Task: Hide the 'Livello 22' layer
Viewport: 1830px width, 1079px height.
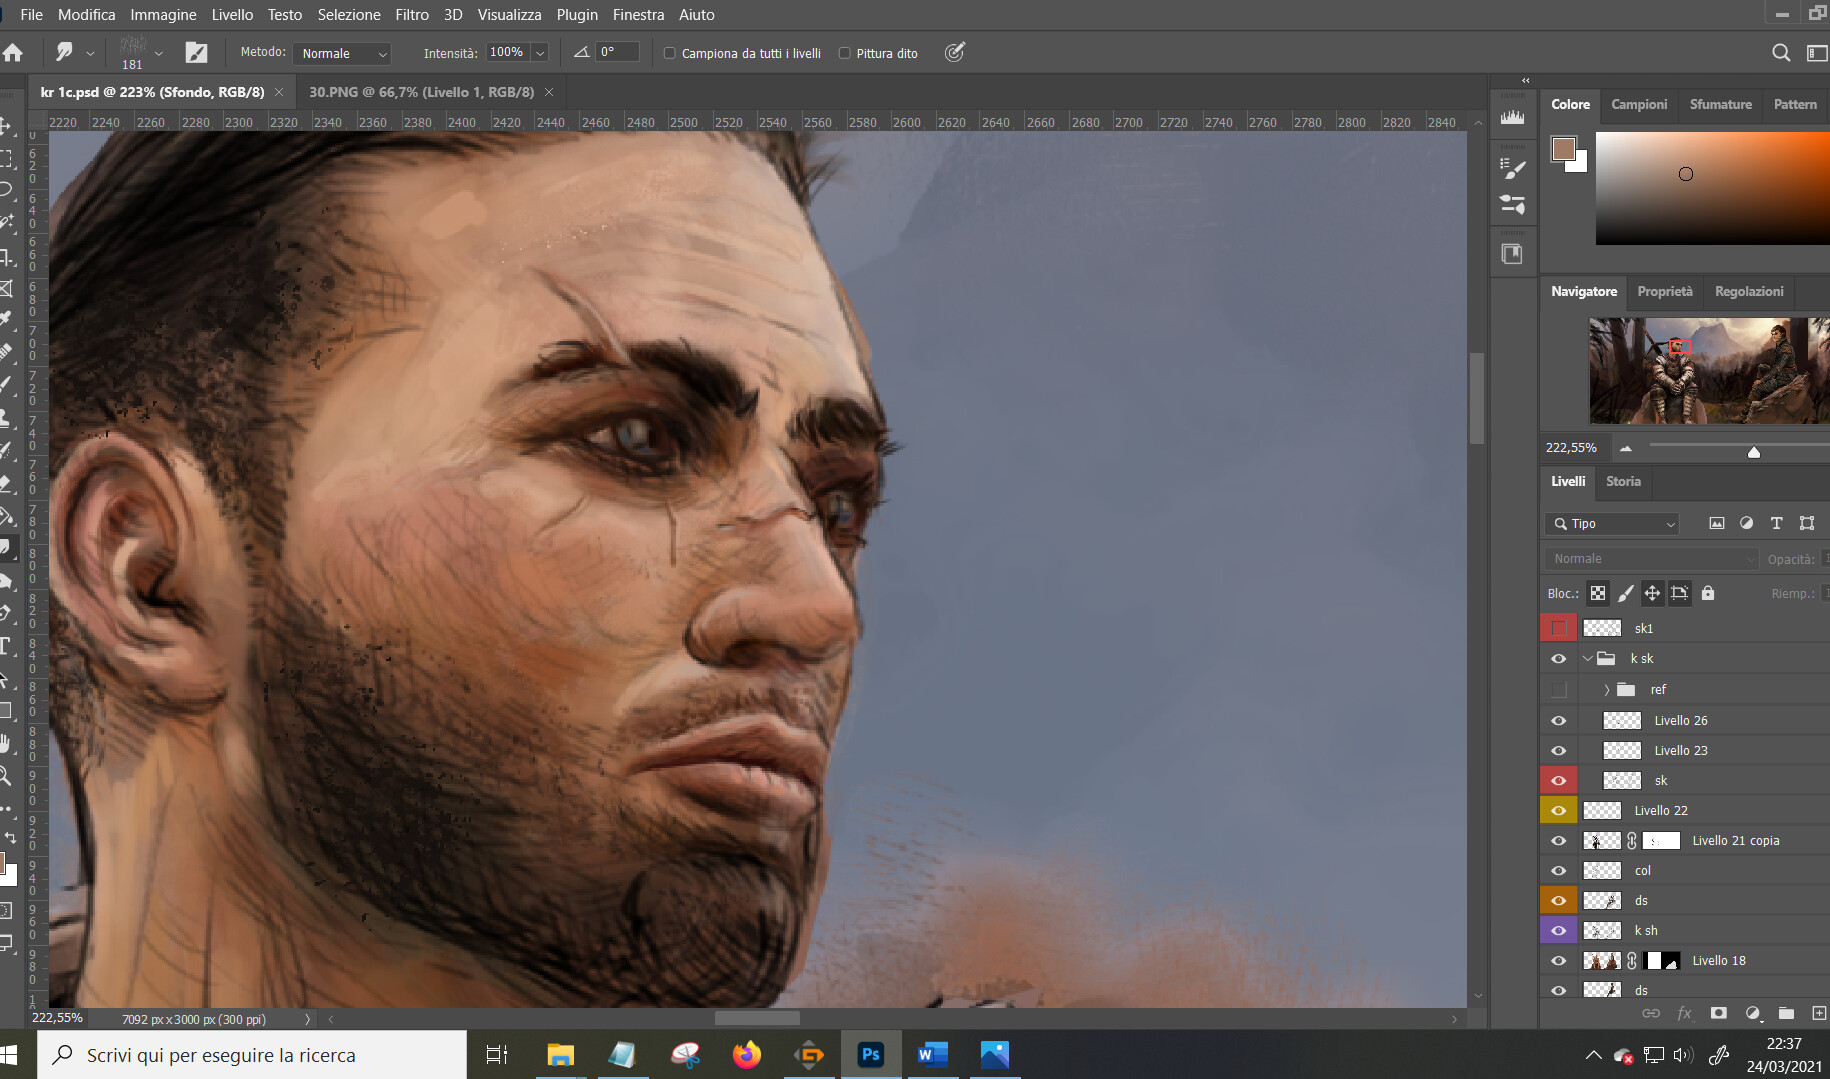Action: click(x=1558, y=810)
